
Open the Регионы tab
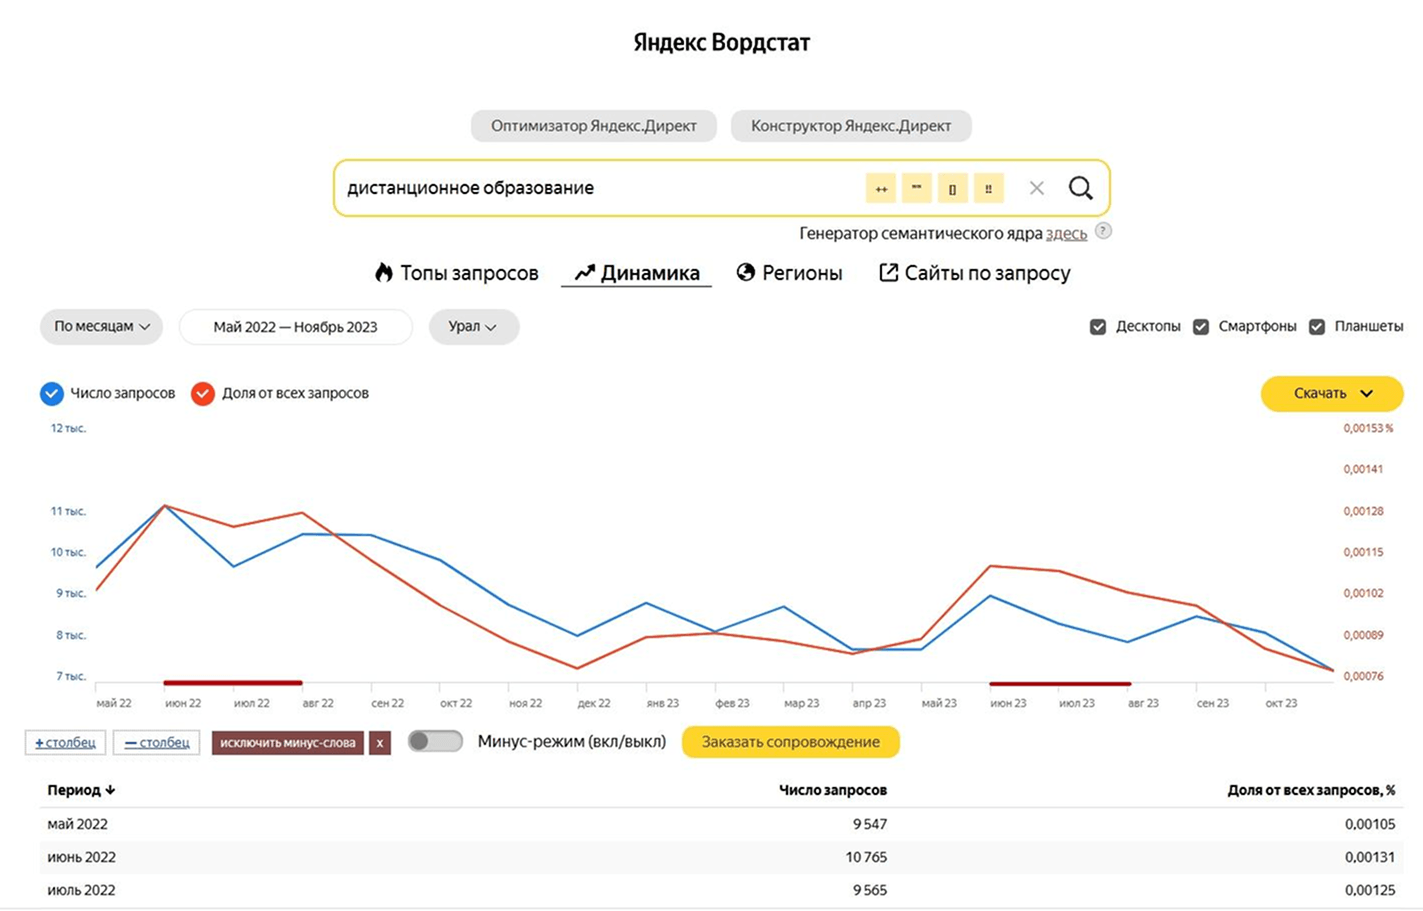(x=790, y=273)
